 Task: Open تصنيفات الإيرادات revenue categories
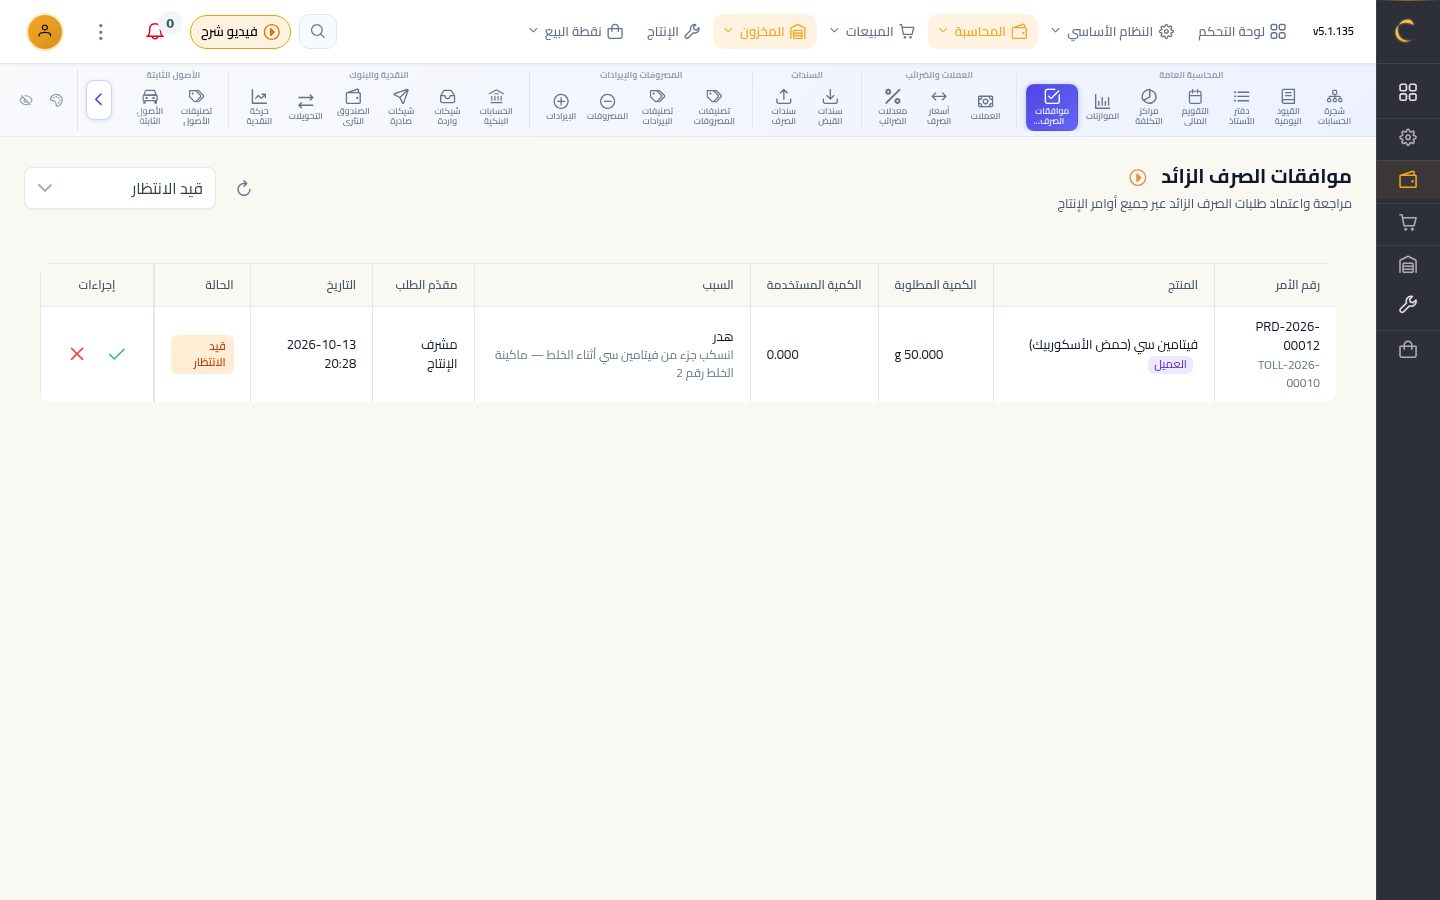[x=657, y=107]
